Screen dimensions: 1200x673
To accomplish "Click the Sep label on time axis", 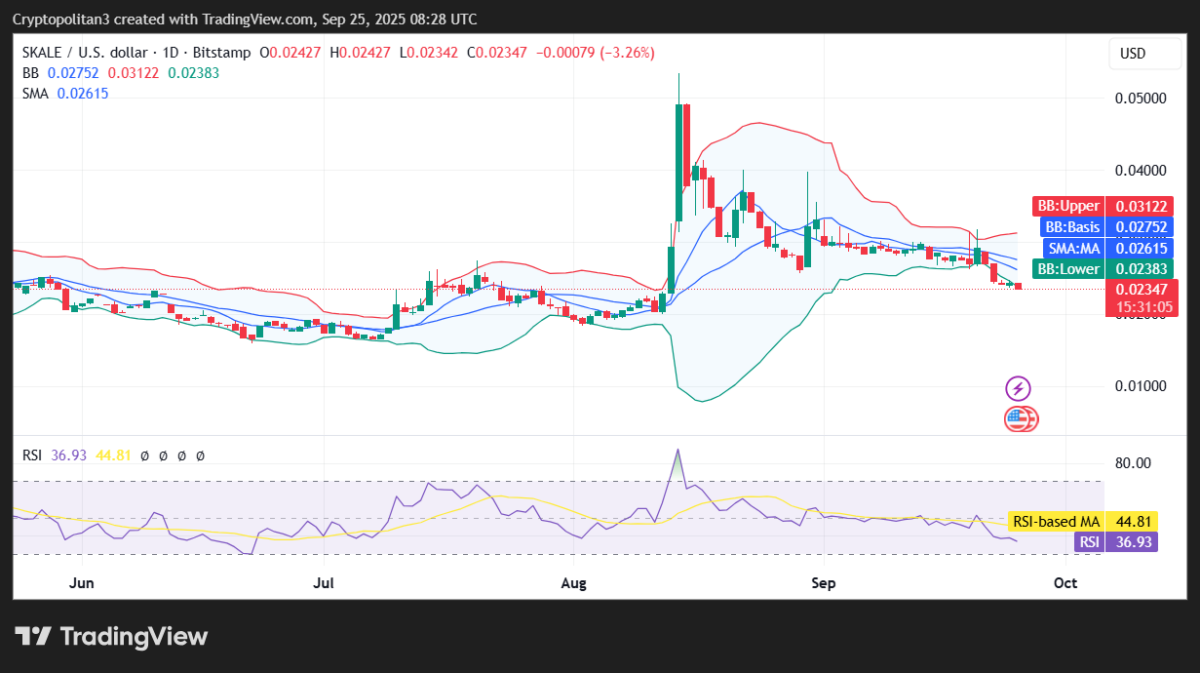I will pyautogui.click(x=822, y=582).
